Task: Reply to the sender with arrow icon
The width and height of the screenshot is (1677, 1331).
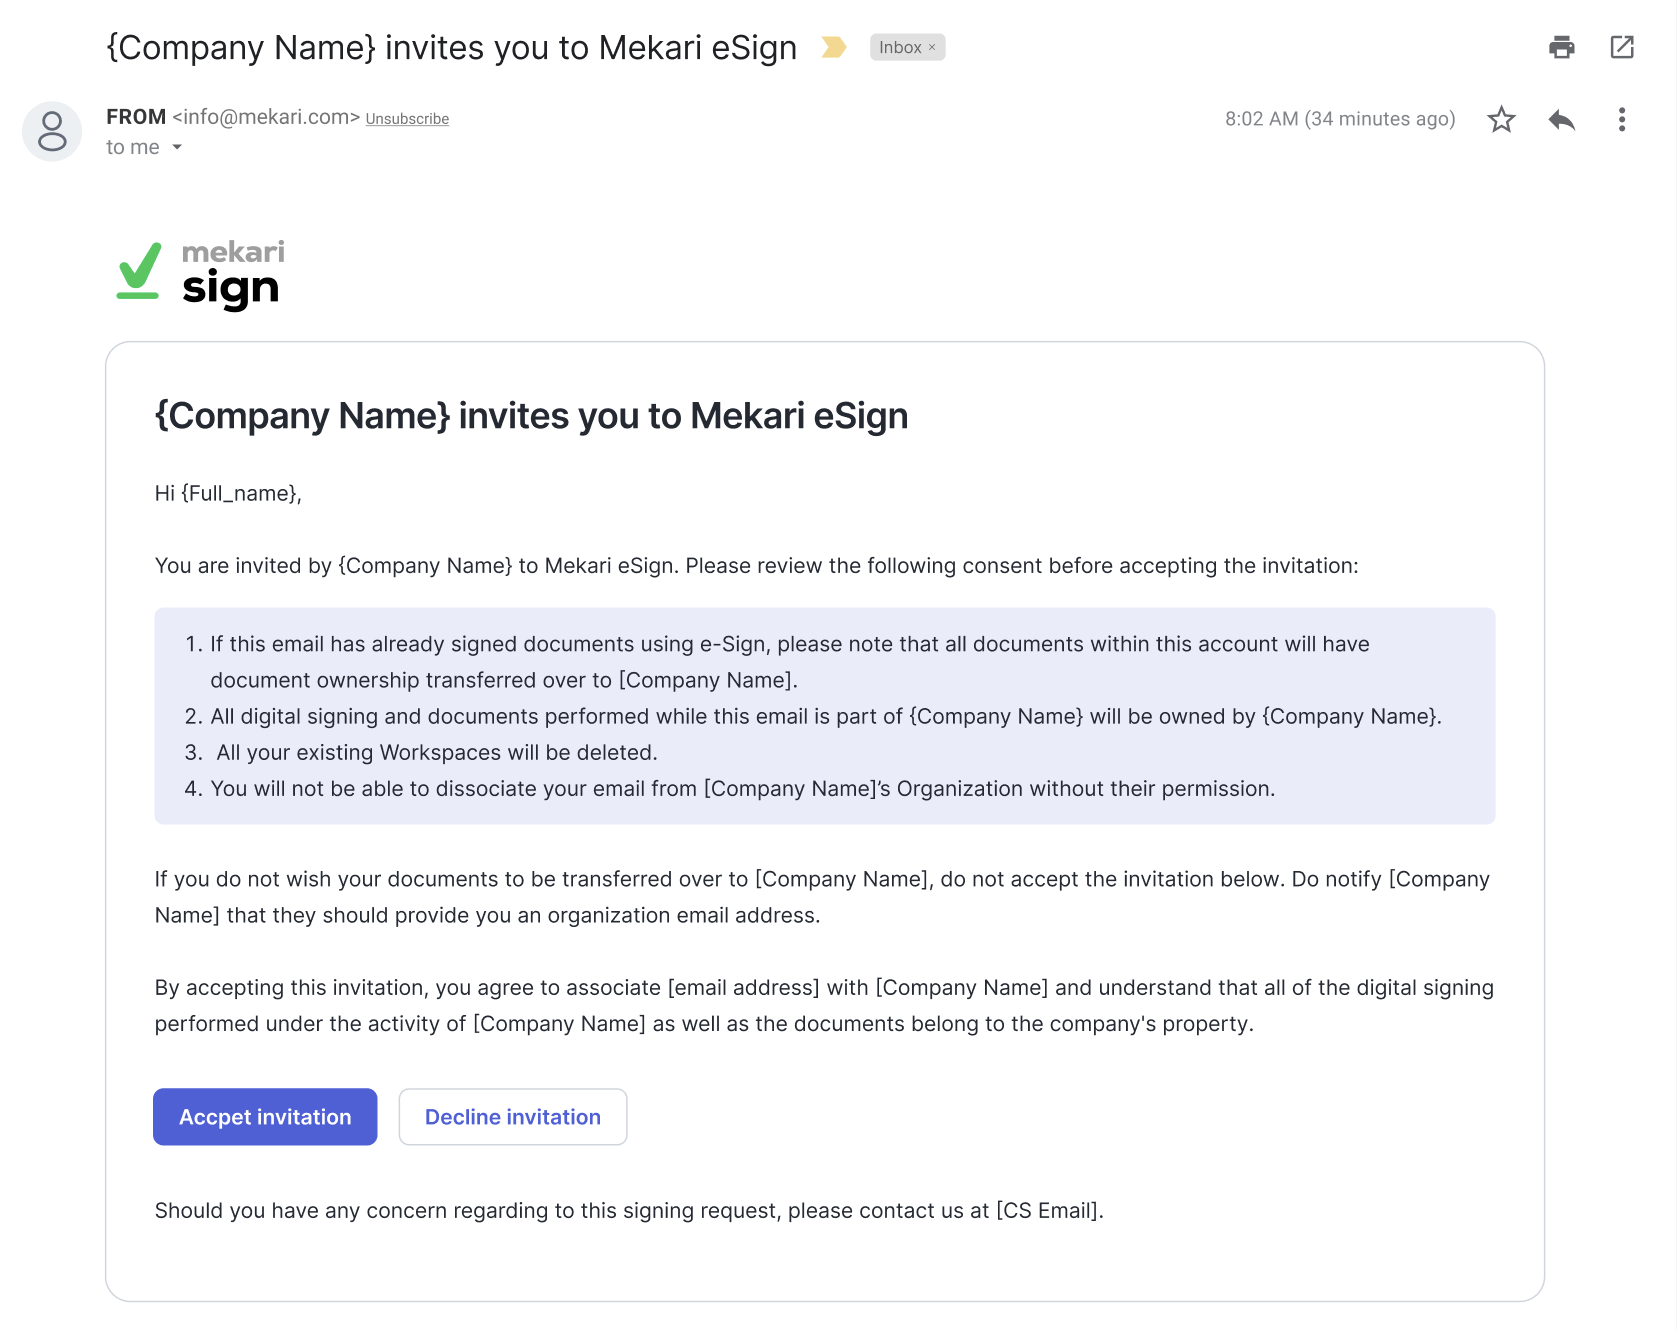Action: pos(1561,120)
